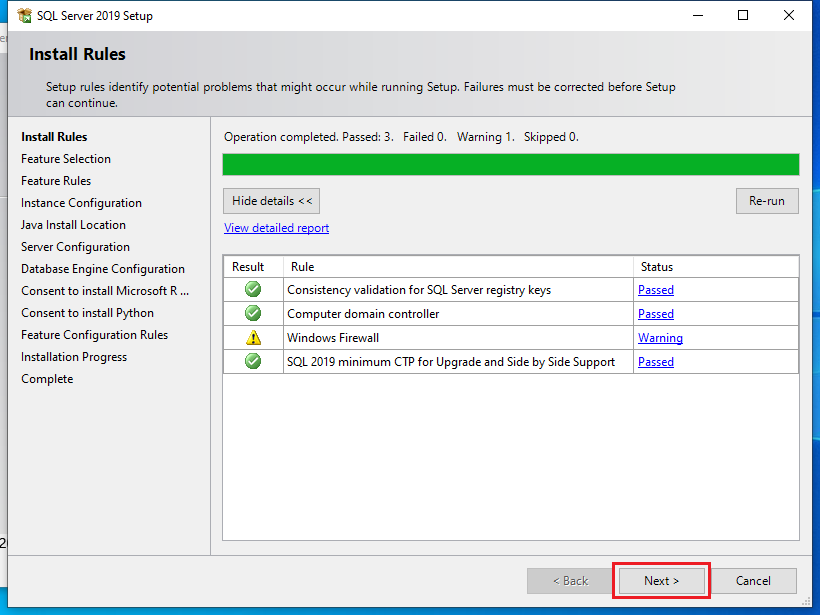Screen dimensions: 820x615
Task: Click the Back button
Action: pyautogui.click(x=569, y=581)
